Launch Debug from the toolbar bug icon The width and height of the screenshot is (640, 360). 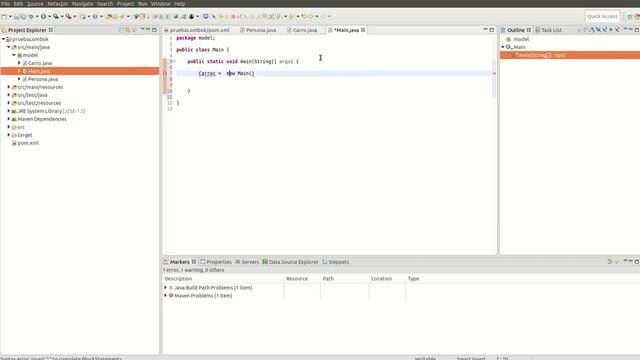(x=31, y=16)
